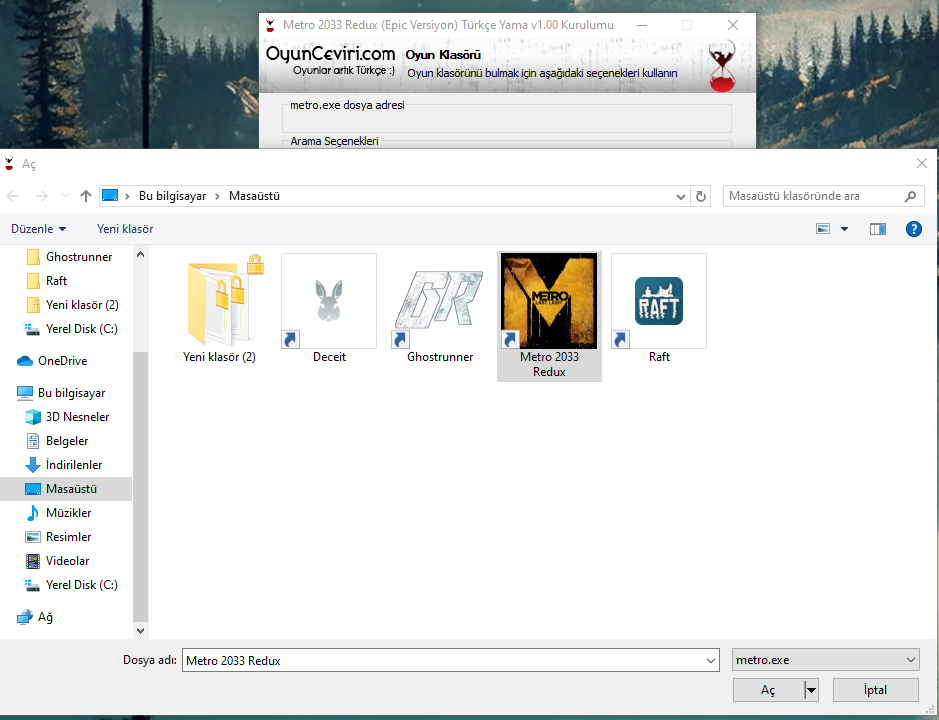Refresh the Masaüstü folder view
The height and width of the screenshot is (720, 939).
tap(701, 196)
